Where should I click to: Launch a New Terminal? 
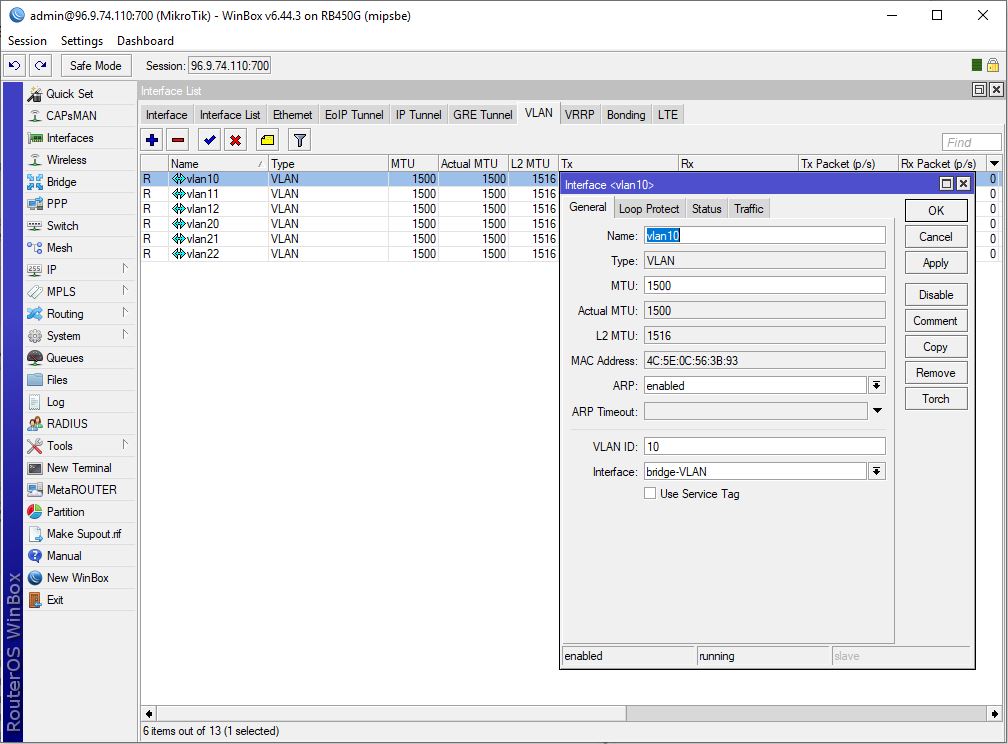(x=78, y=467)
